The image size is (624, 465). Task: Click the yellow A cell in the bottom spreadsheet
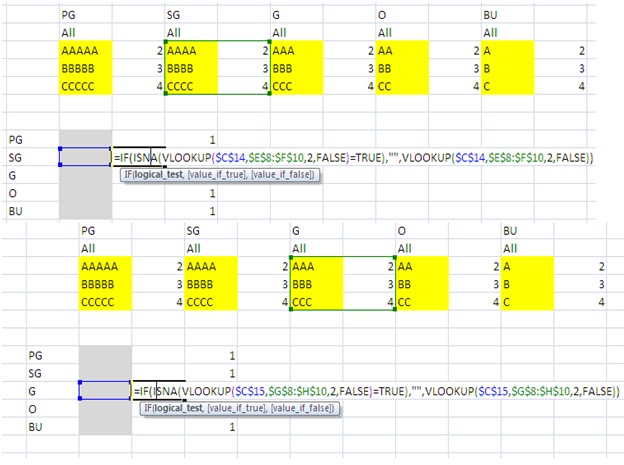[528, 266]
